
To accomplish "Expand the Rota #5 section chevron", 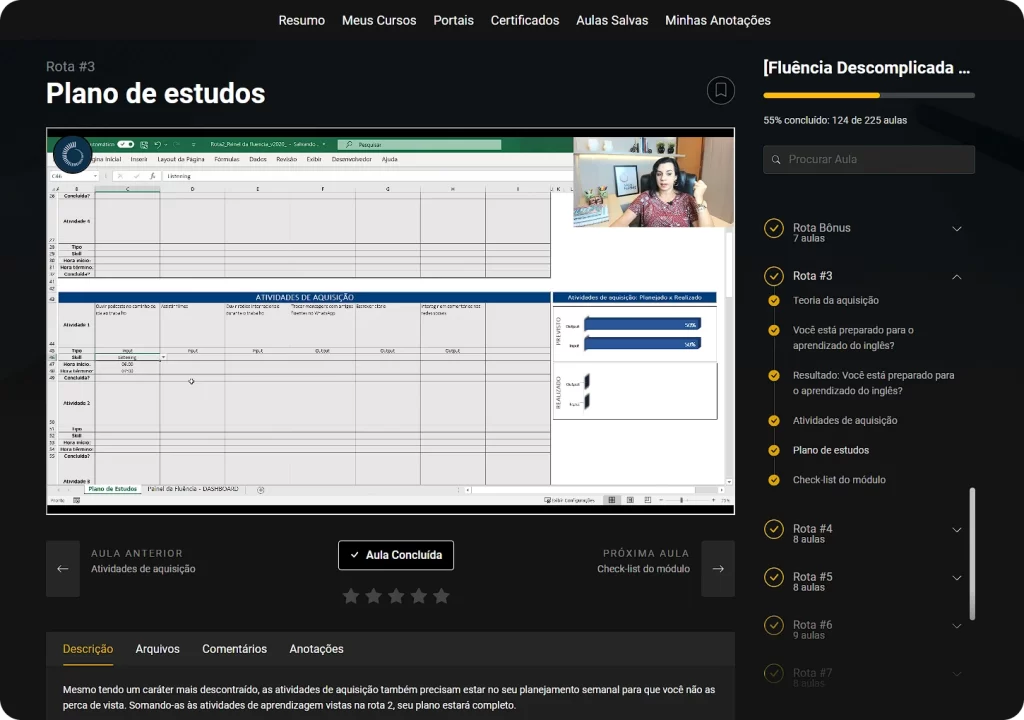I will click(957, 578).
